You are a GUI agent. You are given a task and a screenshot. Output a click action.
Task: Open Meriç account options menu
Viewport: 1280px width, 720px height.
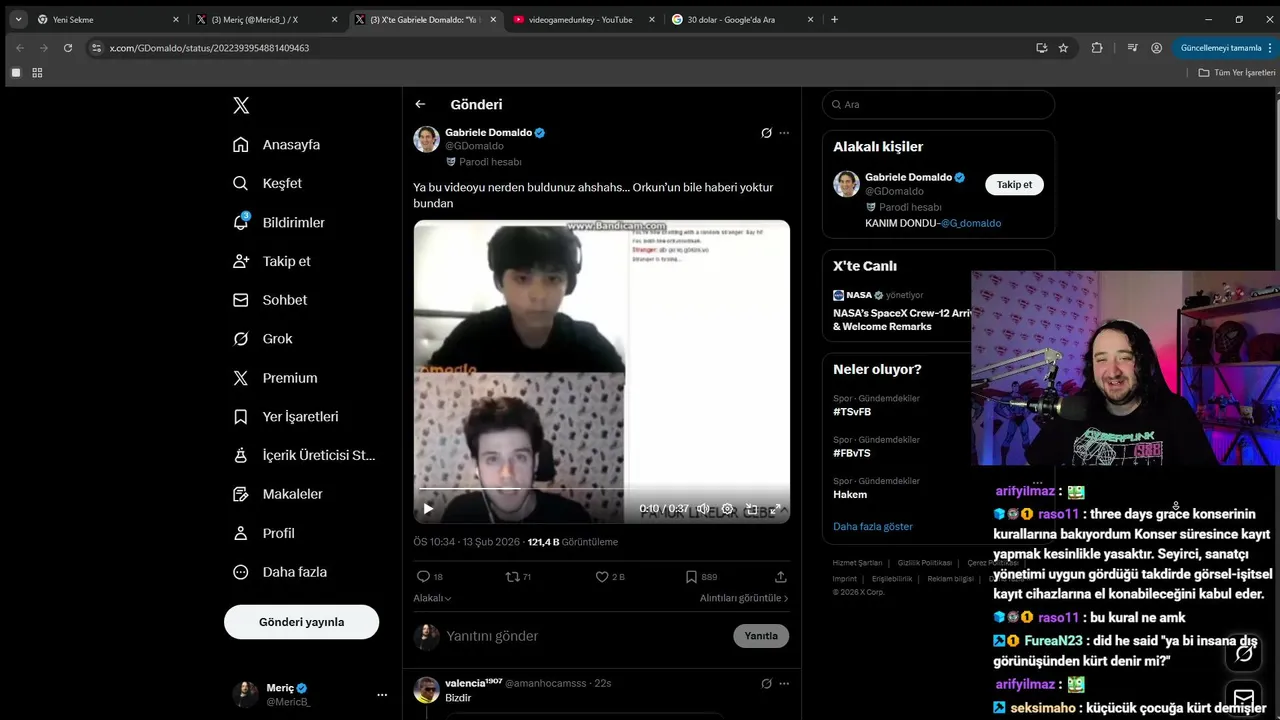(x=382, y=694)
